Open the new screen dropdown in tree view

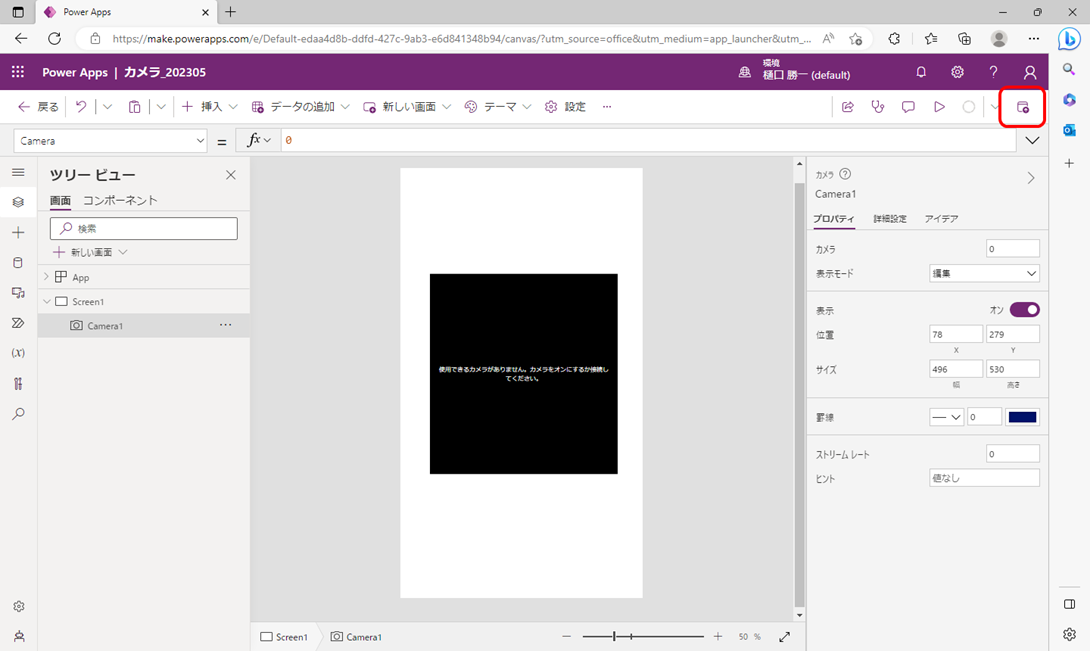123,252
